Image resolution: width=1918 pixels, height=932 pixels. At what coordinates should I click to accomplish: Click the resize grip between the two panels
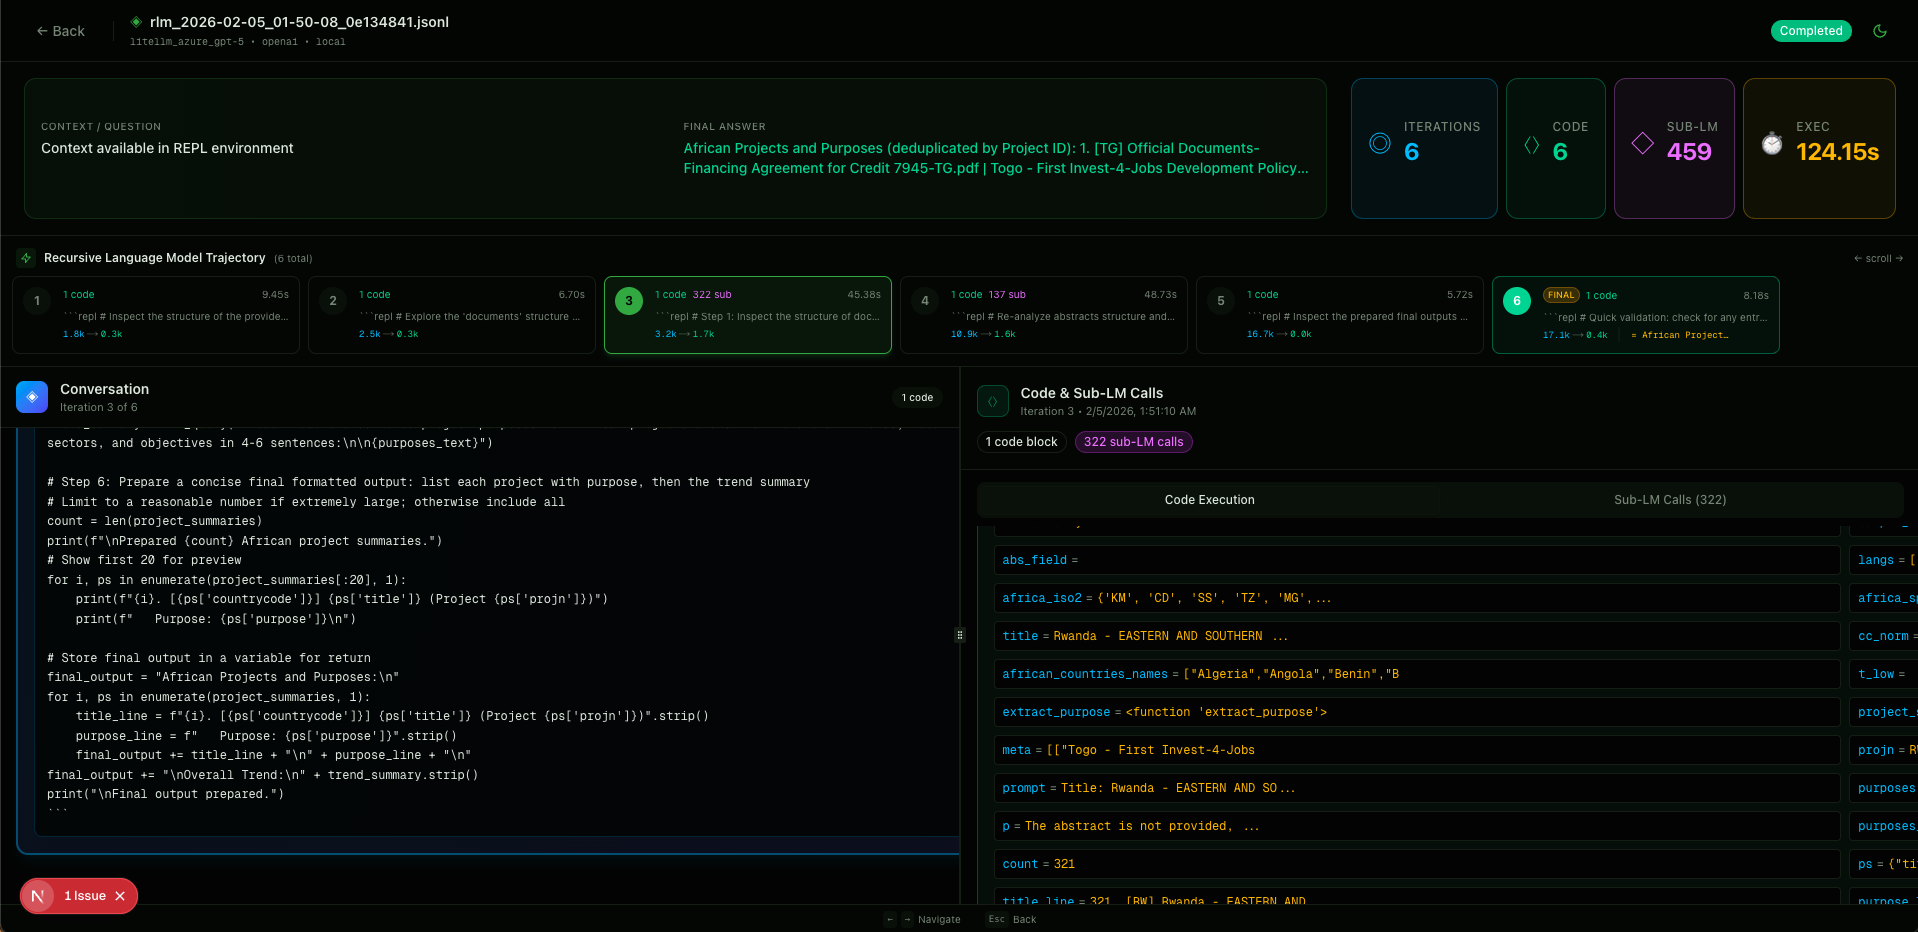point(960,635)
